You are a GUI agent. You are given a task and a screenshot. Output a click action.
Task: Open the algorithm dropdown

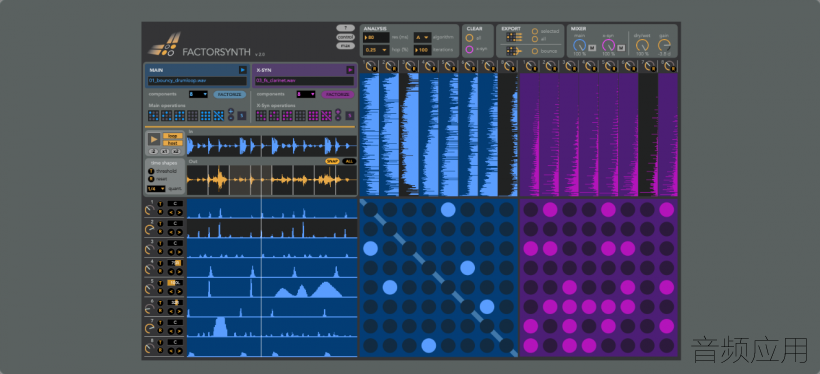422,37
